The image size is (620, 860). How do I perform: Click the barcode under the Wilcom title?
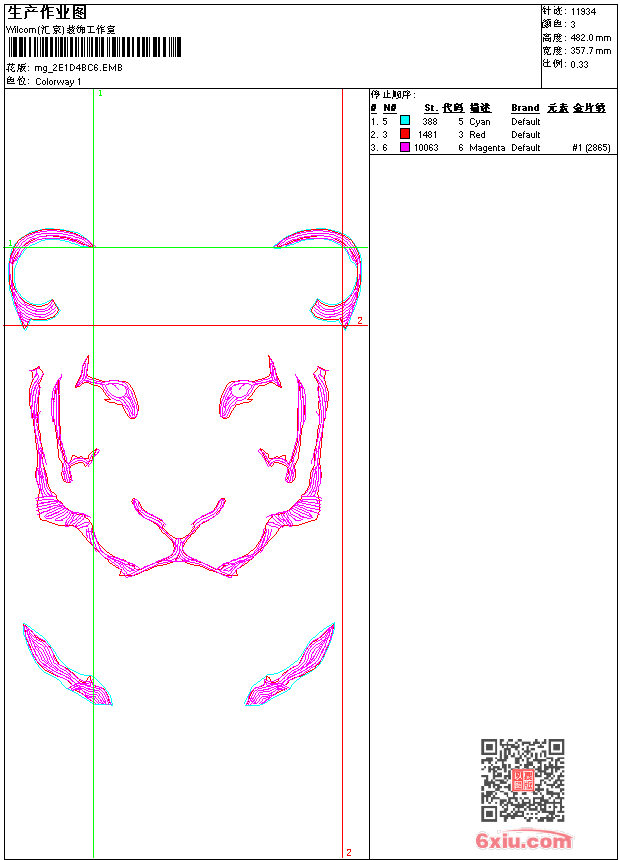94,47
